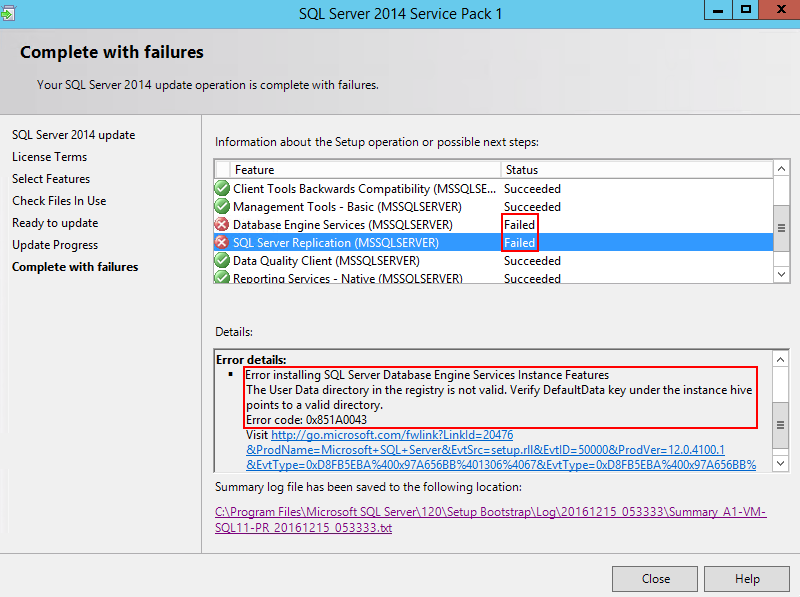Click the 'Error code: 0x851A0043' text
Image resolution: width=800 pixels, height=597 pixels.
click(x=307, y=419)
